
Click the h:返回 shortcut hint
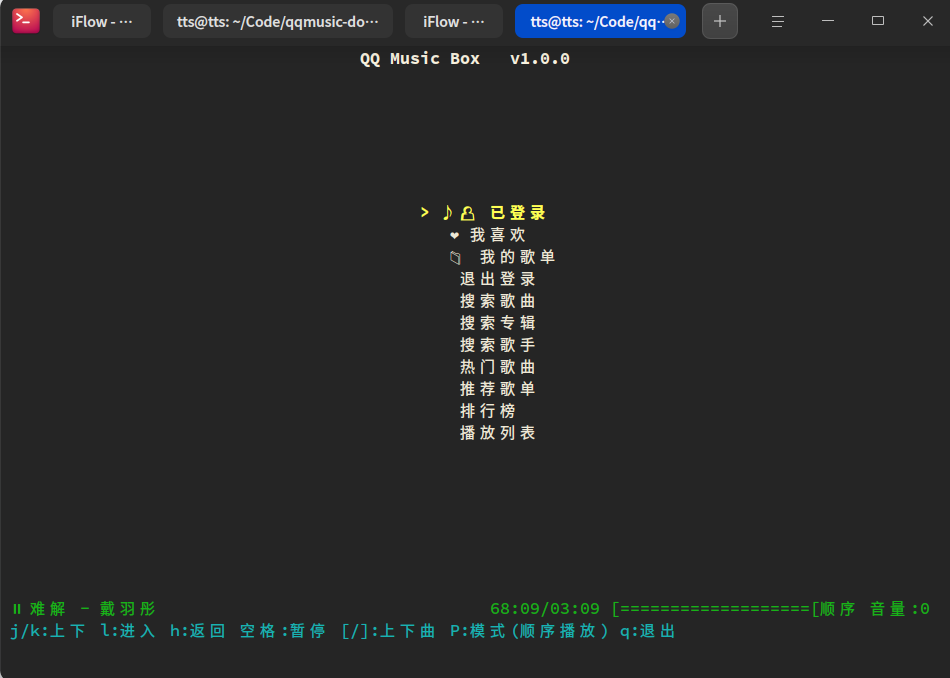point(198,631)
